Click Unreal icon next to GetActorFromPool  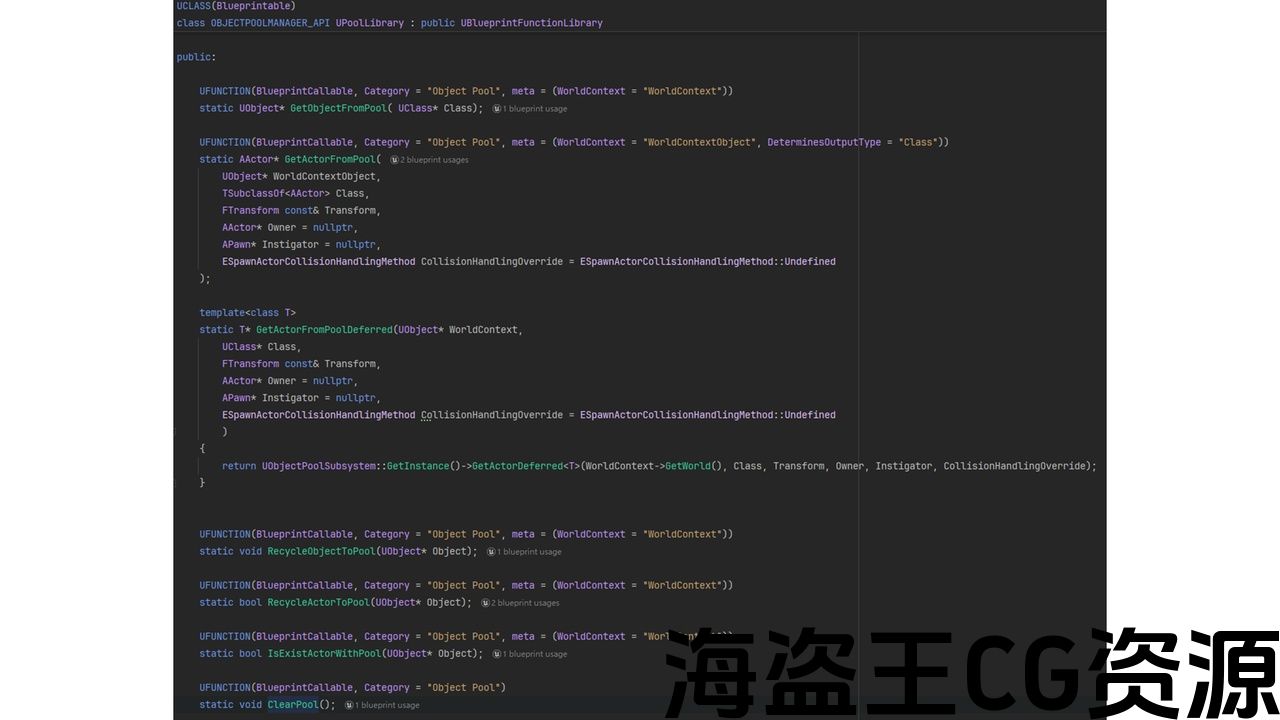(394, 160)
